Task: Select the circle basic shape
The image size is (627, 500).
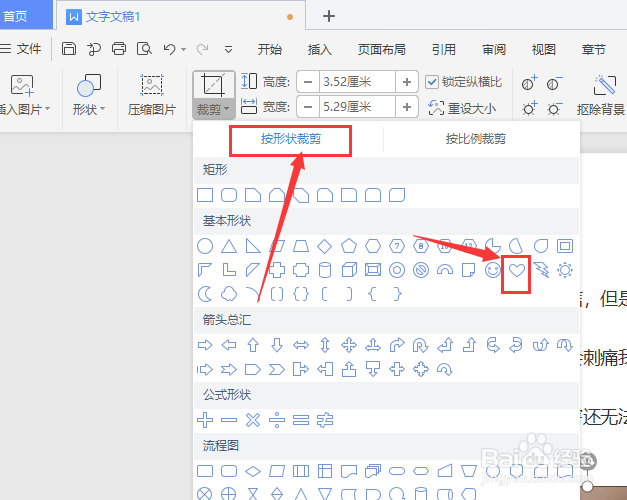Action: pyautogui.click(x=205, y=246)
